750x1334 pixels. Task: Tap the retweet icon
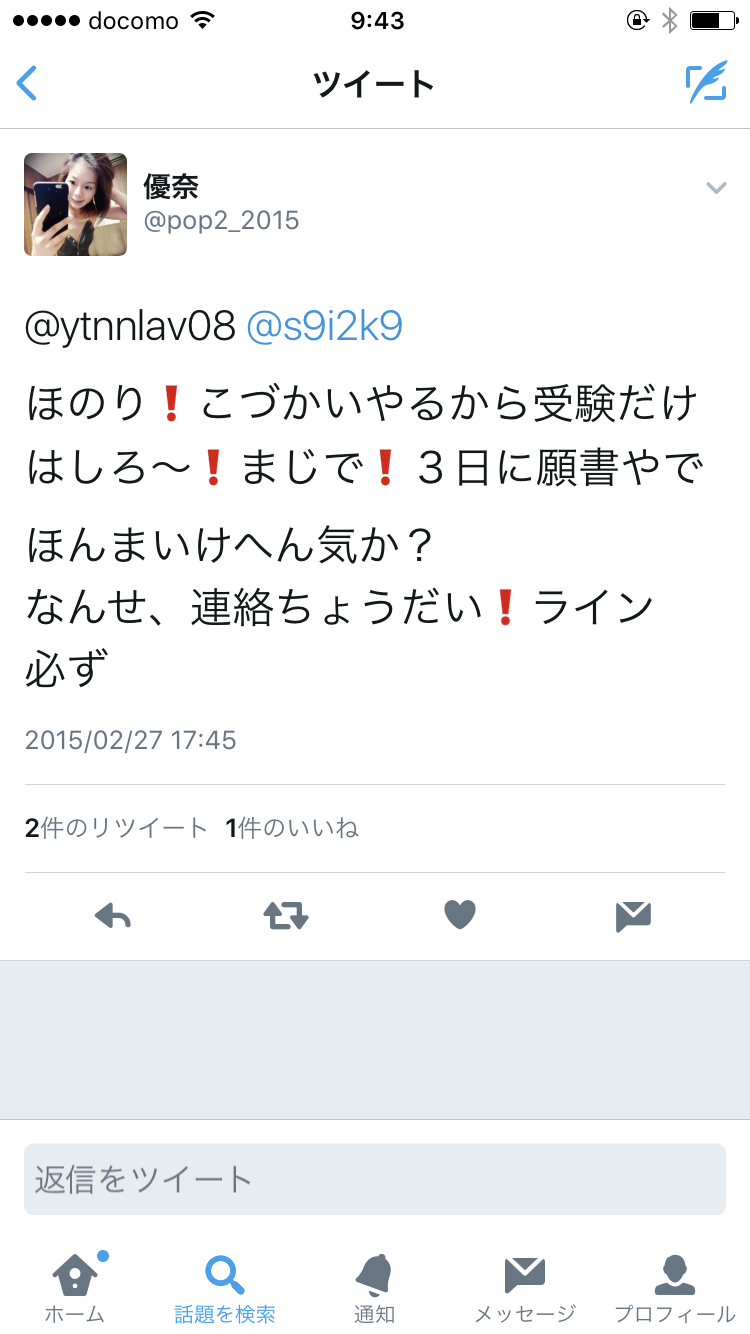click(x=286, y=915)
